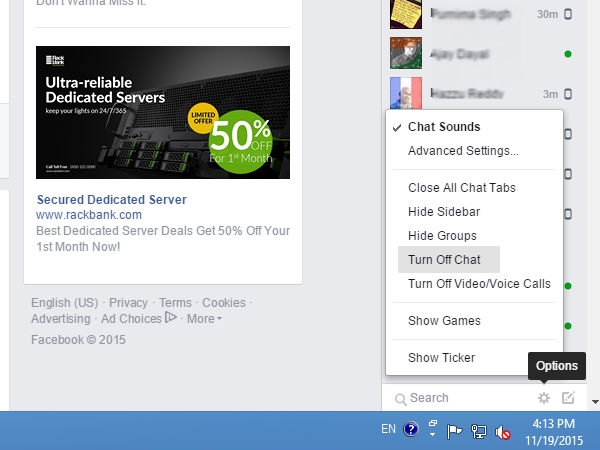Screen dimensions: 600x450
Task: Click the EN language indicator in taskbar
Action: coord(388,429)
